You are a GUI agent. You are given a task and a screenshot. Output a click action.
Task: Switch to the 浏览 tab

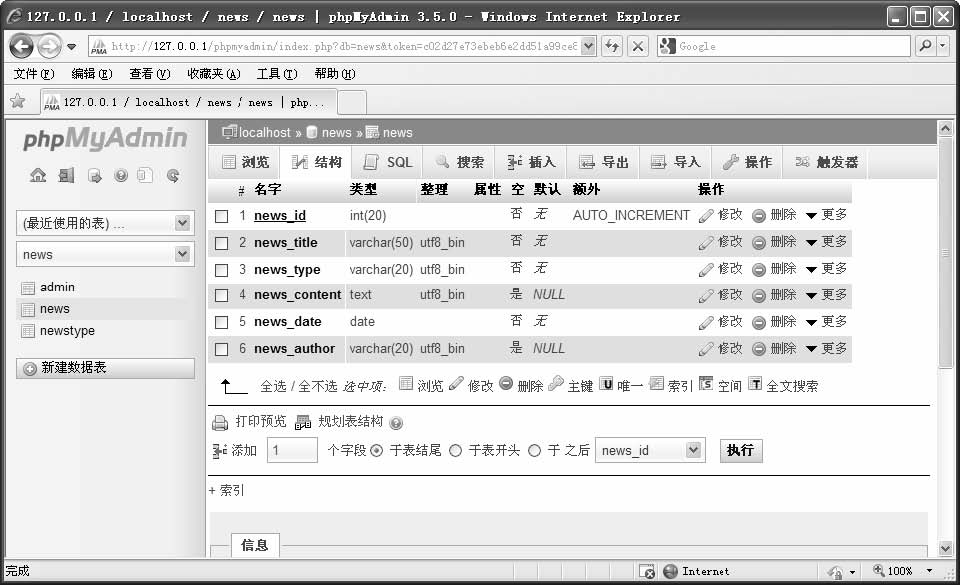[x=245, y=162]
